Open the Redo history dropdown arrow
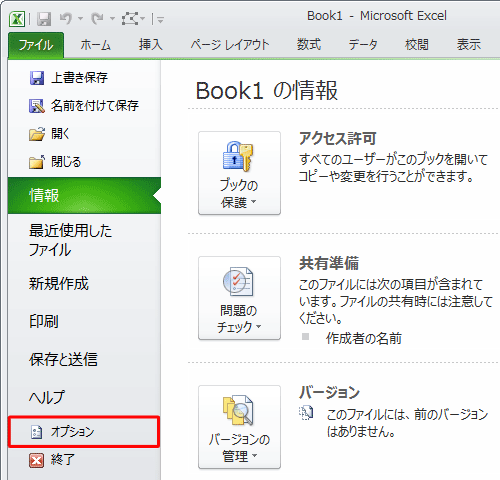Image resolution: width=500 pixels, height=480 pixels. (x=112, y=19)
